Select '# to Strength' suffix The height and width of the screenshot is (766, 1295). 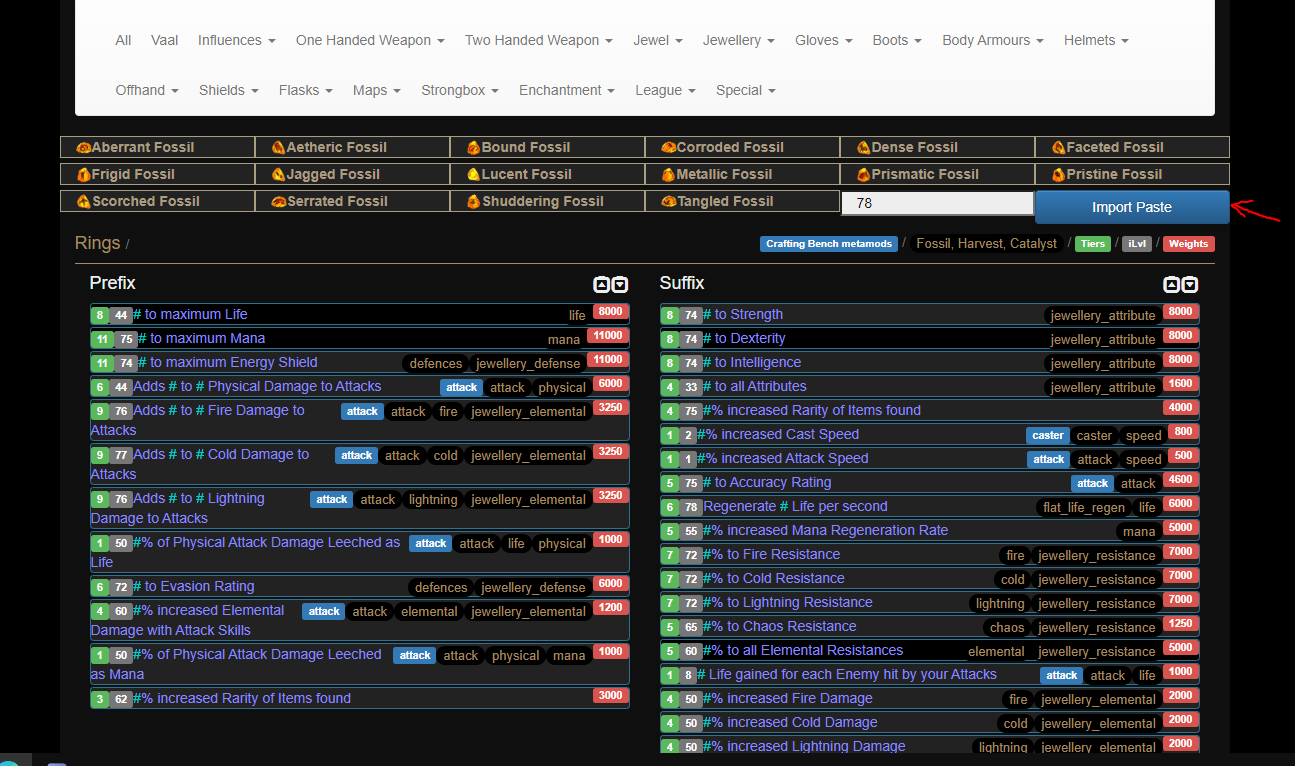tap(930, 315)
